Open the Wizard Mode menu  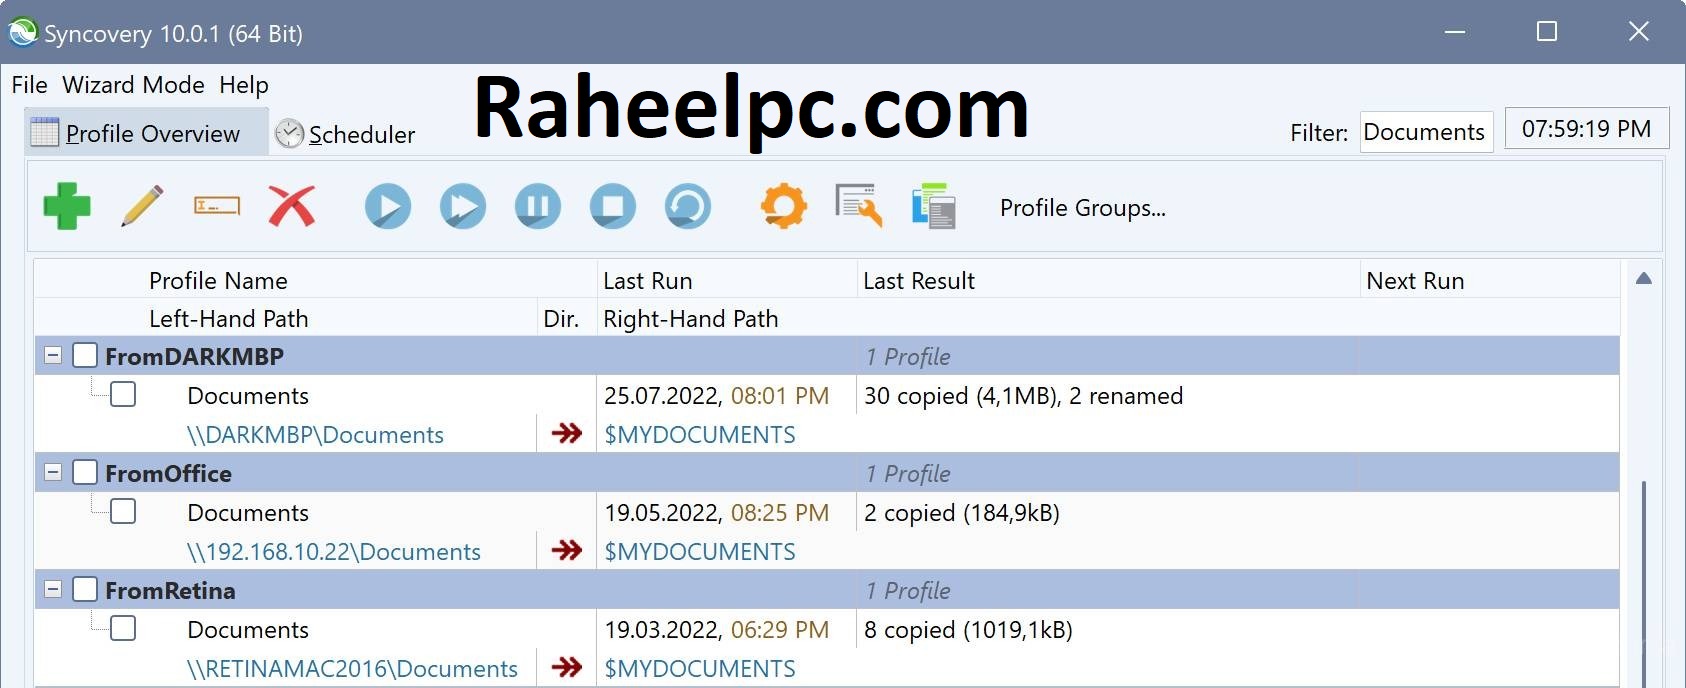coord(133,85)
